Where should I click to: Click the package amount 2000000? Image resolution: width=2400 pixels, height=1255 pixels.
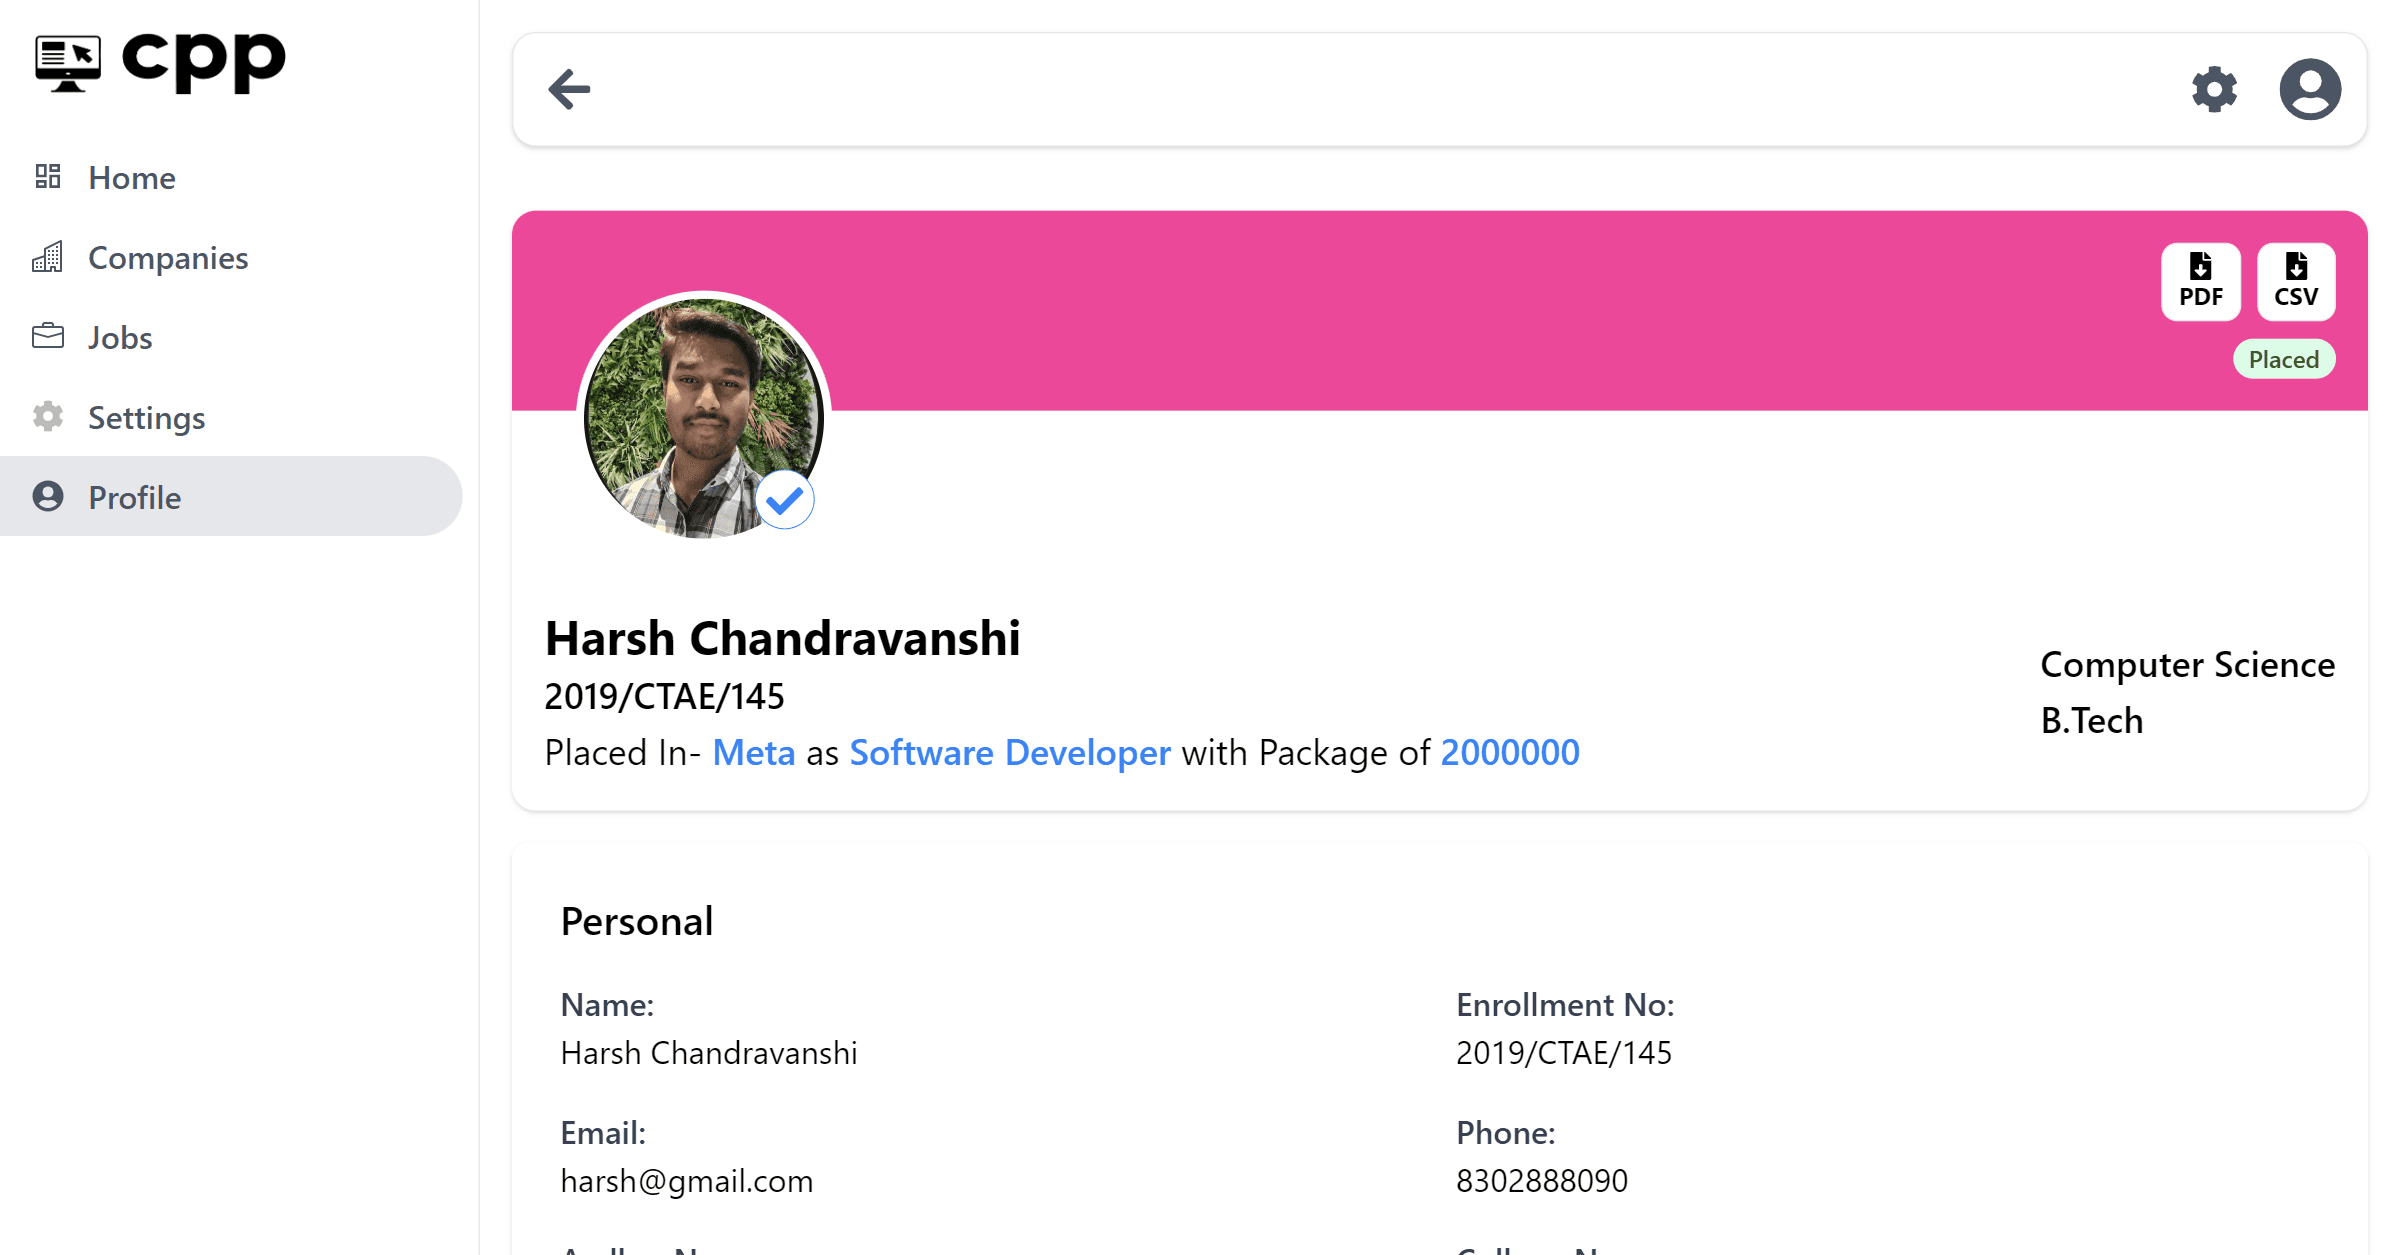[x=1510, y=753]
